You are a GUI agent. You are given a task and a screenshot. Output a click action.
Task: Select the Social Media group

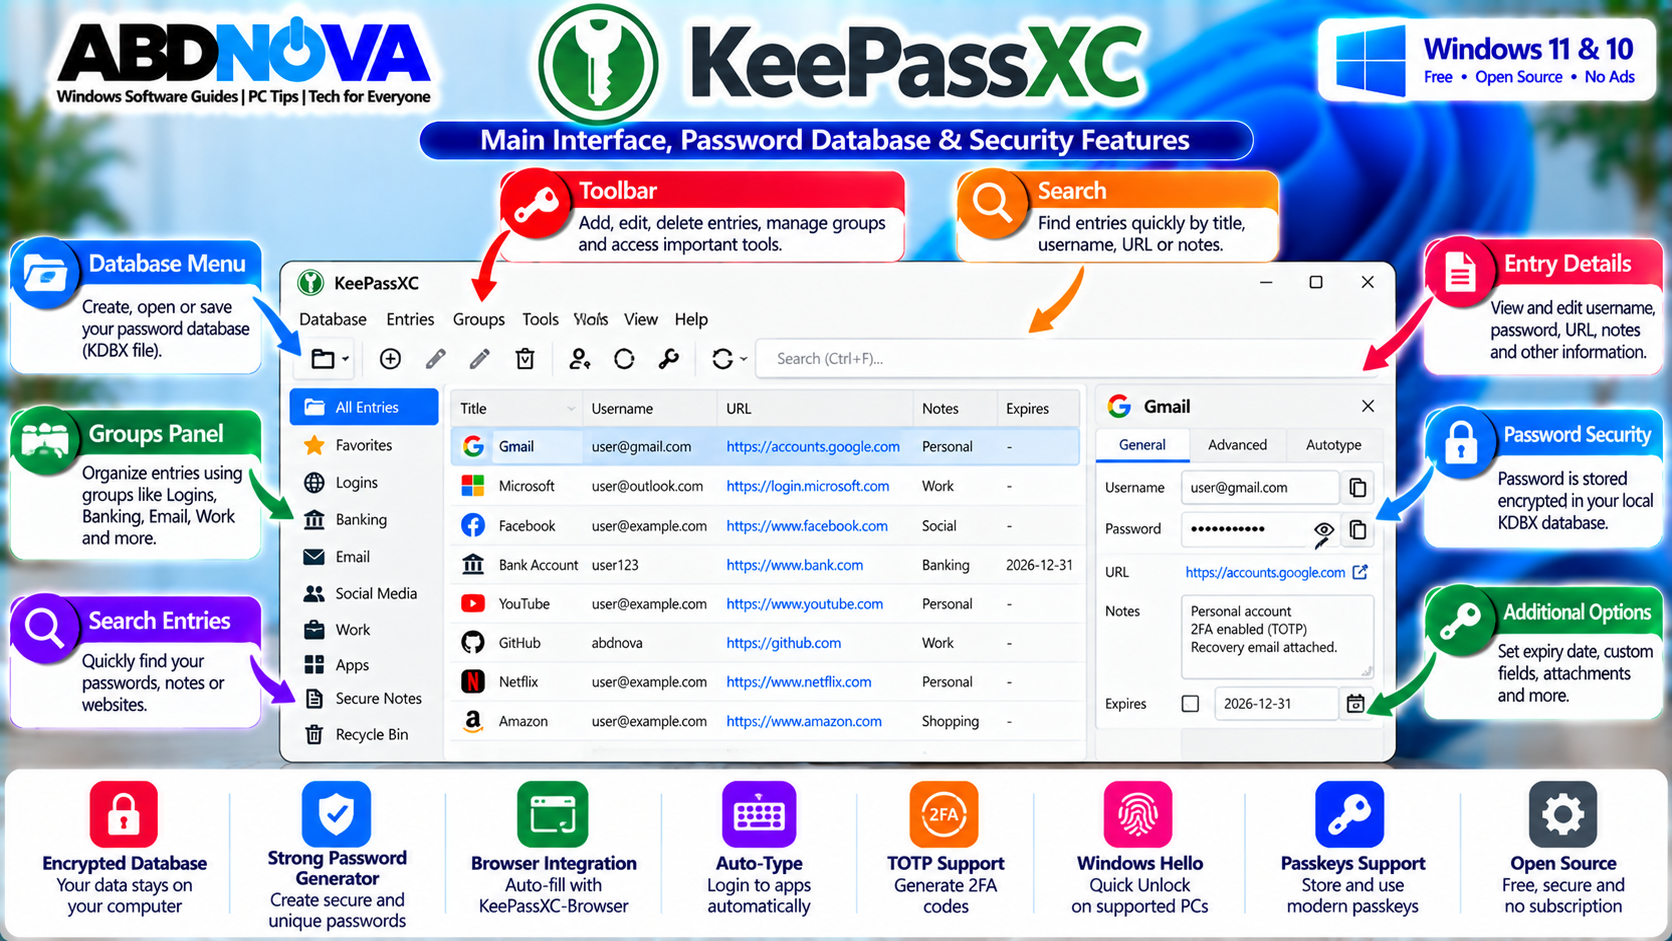pyautogui.click(x=364, y=593)
